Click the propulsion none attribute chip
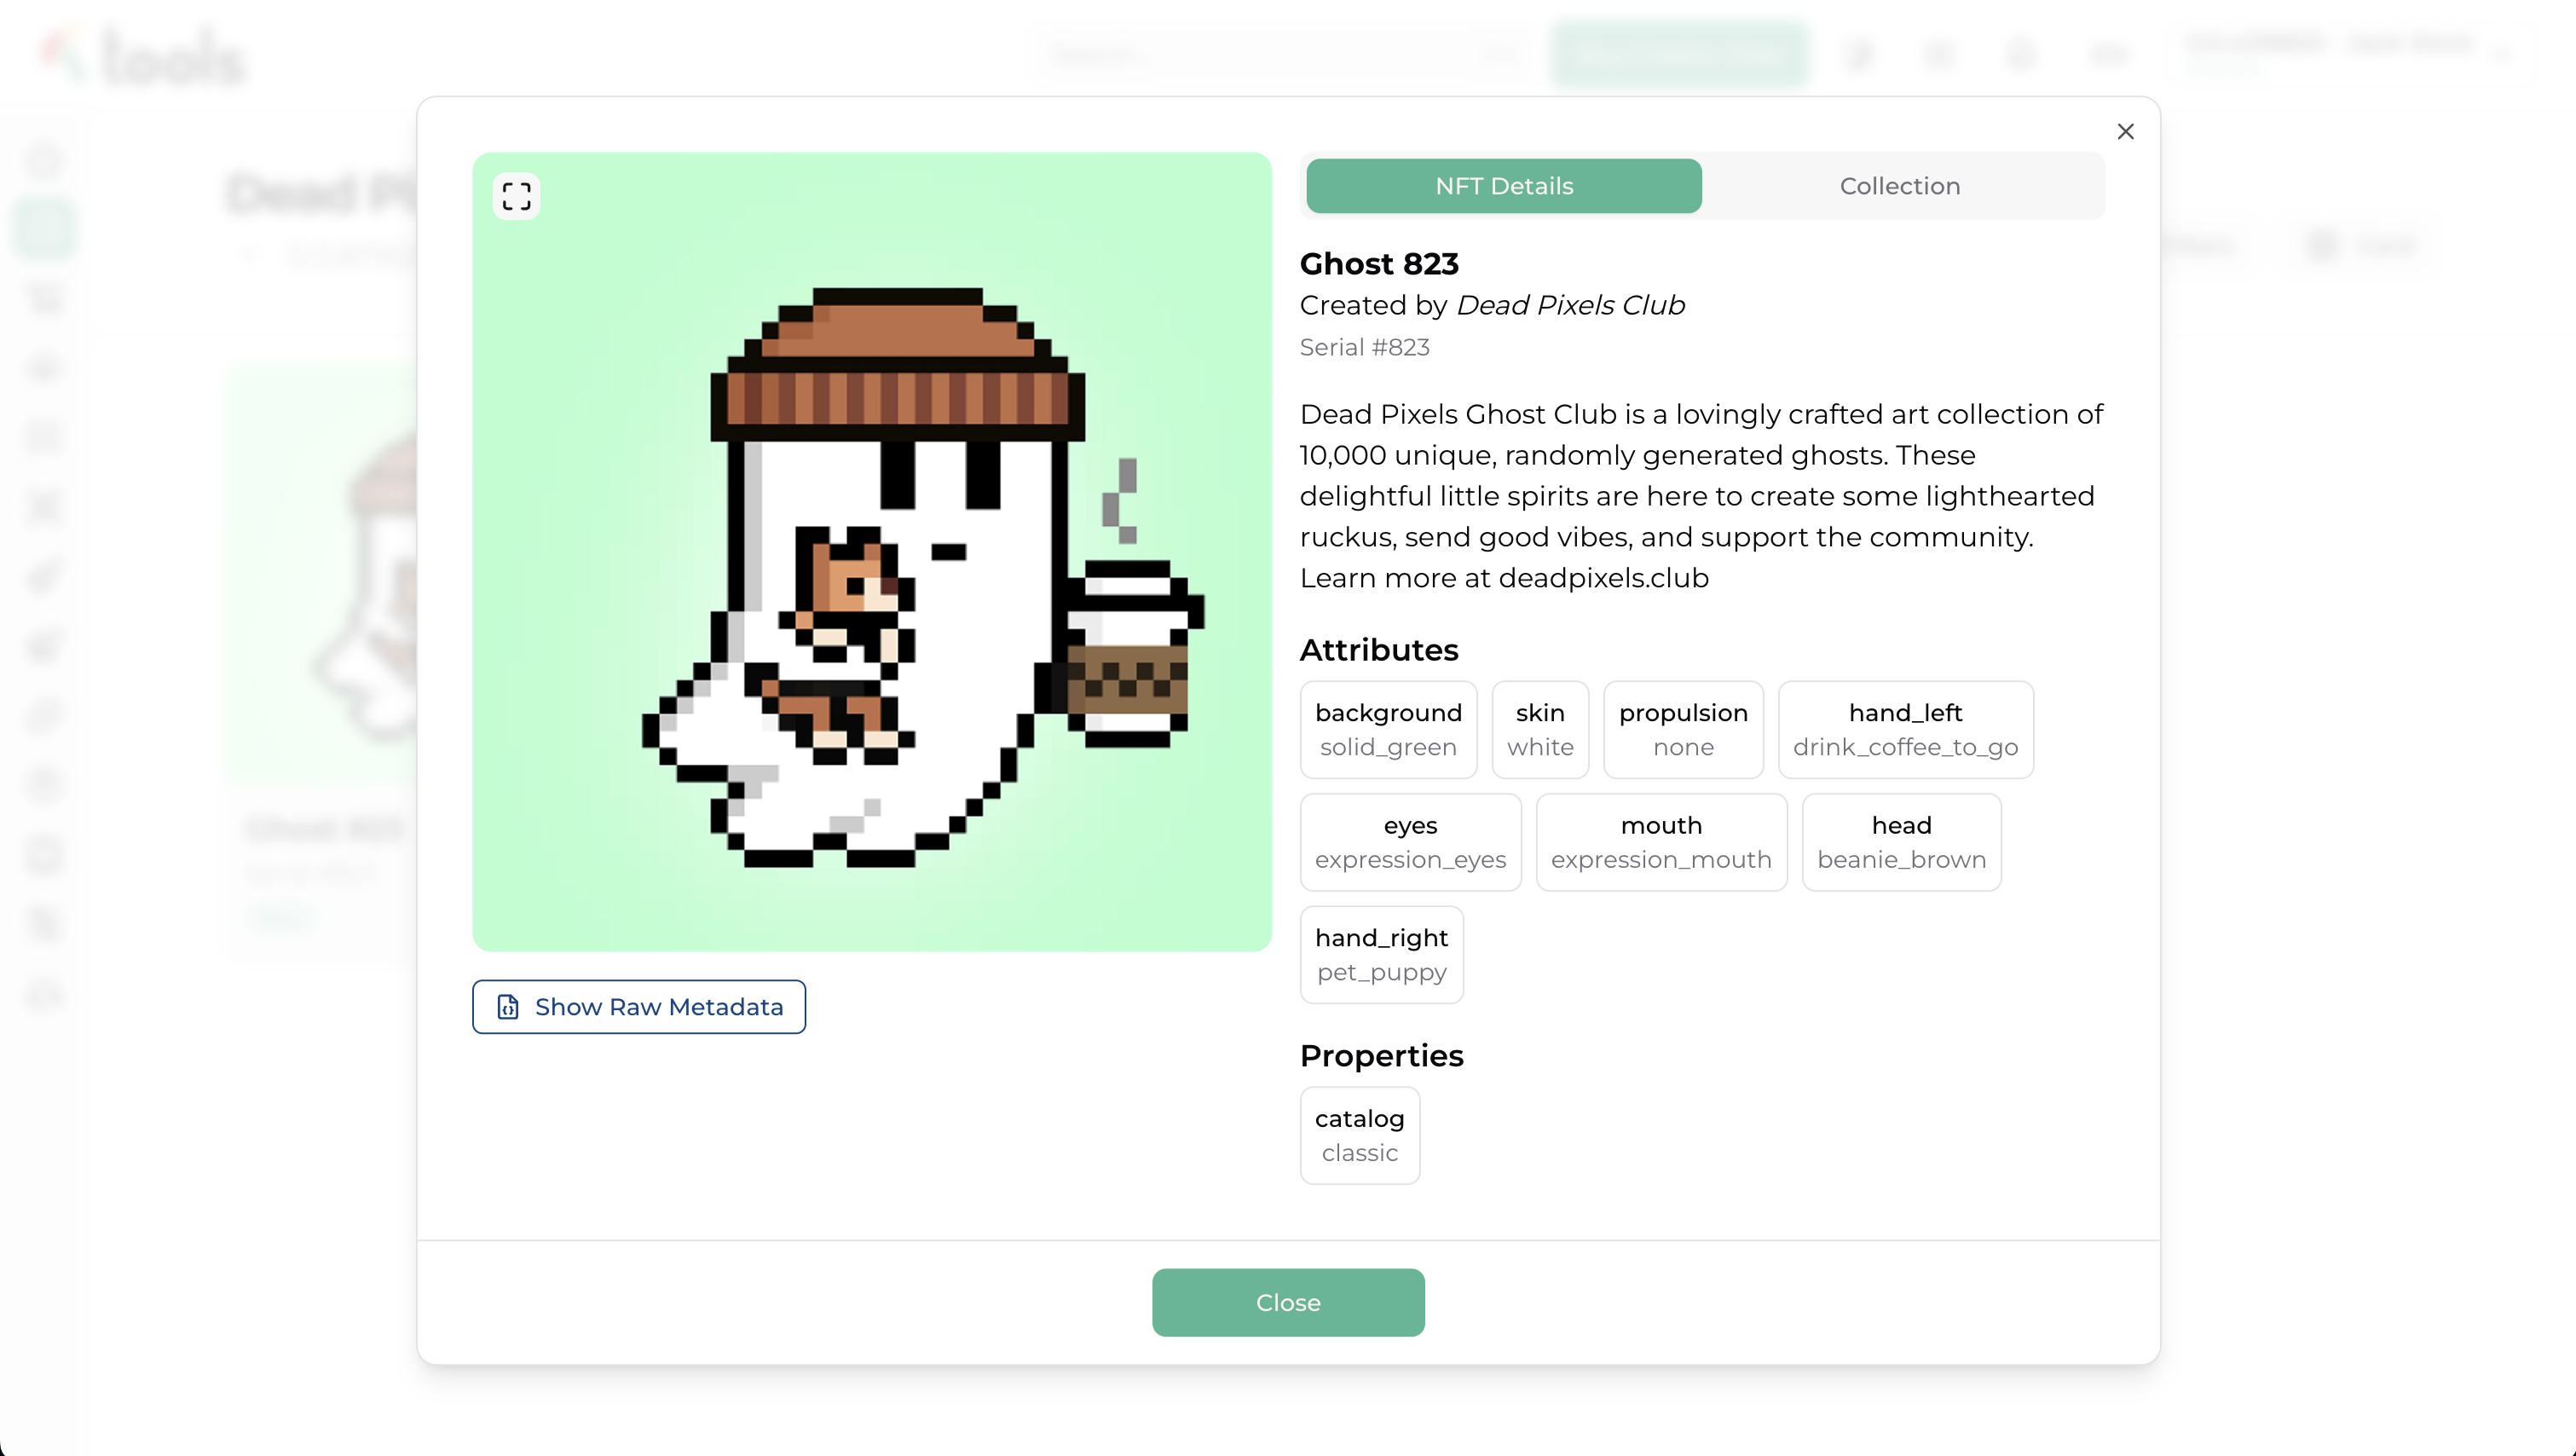Screen dimensions: 2576x1456 [1683, 730]
